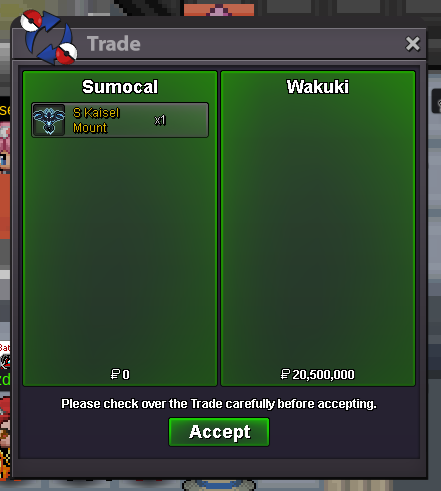Click the 'Please check over the Trade' notice

[x=219, y=404]
